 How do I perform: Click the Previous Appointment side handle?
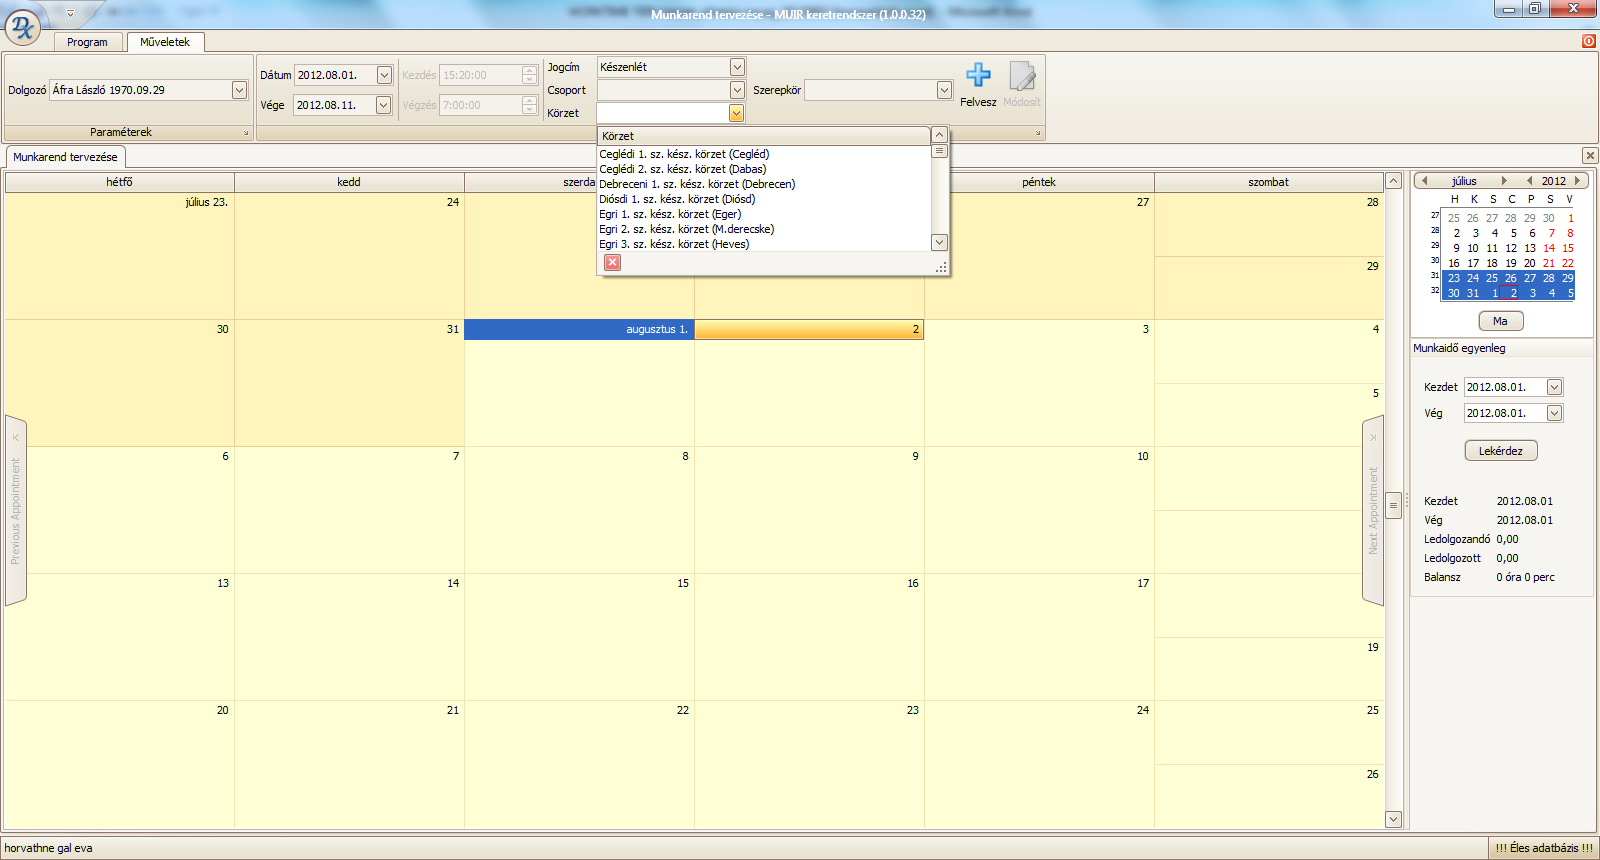click(x=15, y=510)
